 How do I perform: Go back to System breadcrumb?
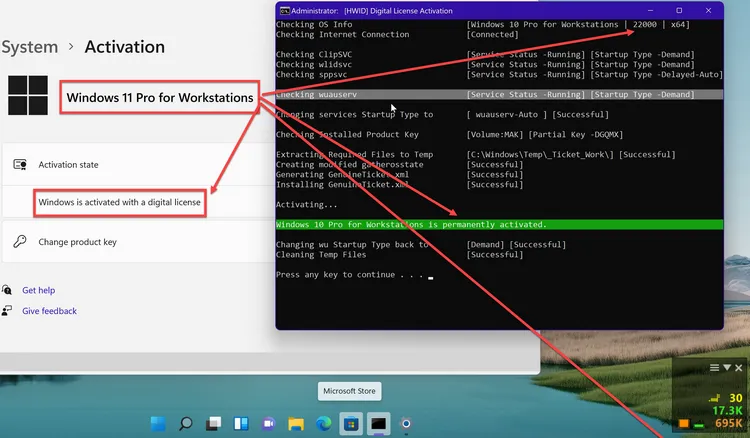pos(30,47)
